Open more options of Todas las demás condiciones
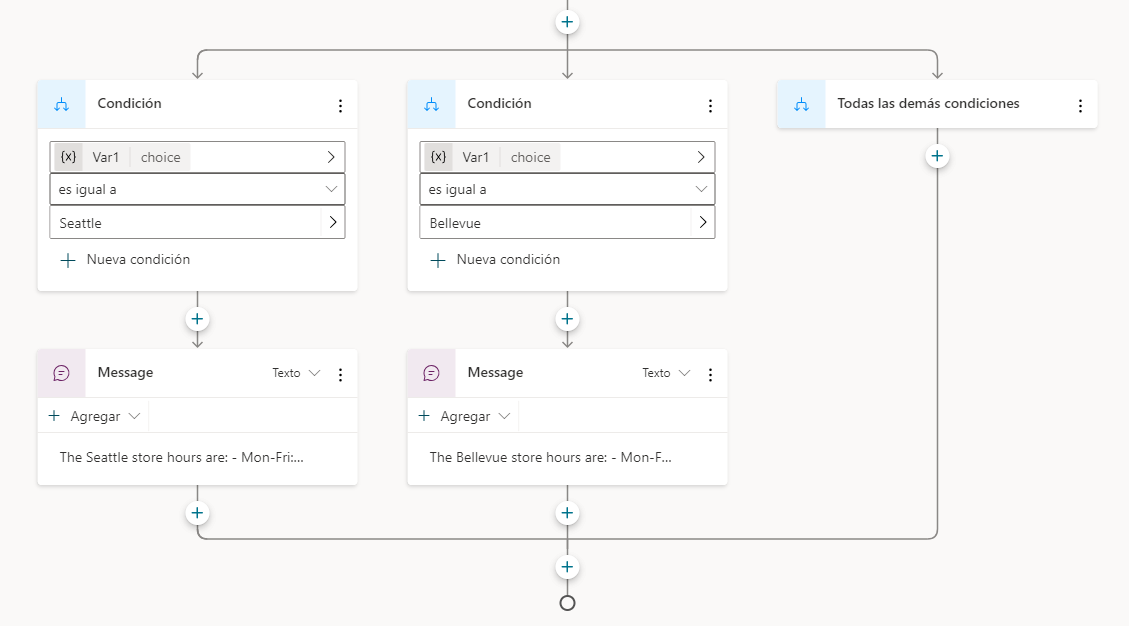The height and width of the screenshot is (626, 1129). [x=1081, y=106]
